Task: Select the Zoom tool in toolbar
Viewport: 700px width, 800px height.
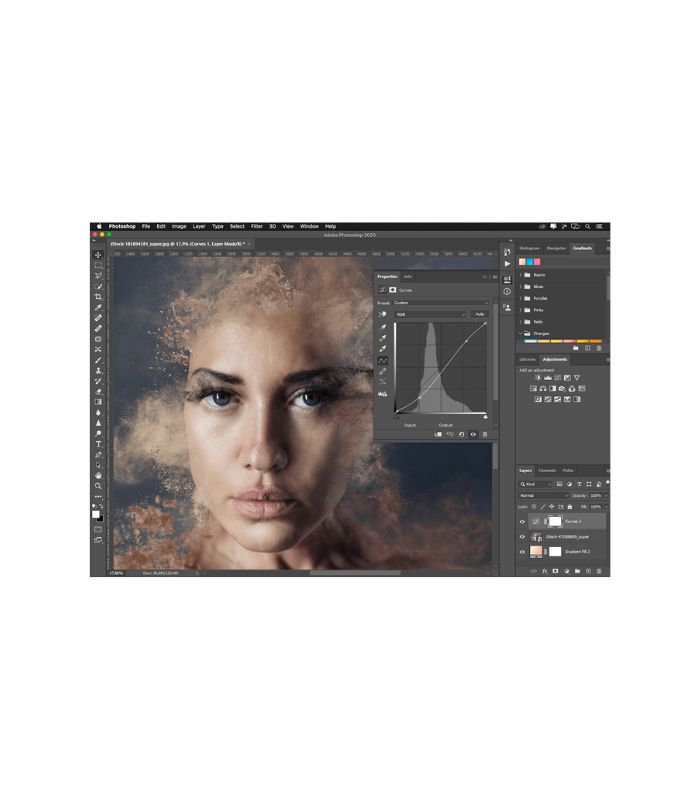Action: (98, 486)
